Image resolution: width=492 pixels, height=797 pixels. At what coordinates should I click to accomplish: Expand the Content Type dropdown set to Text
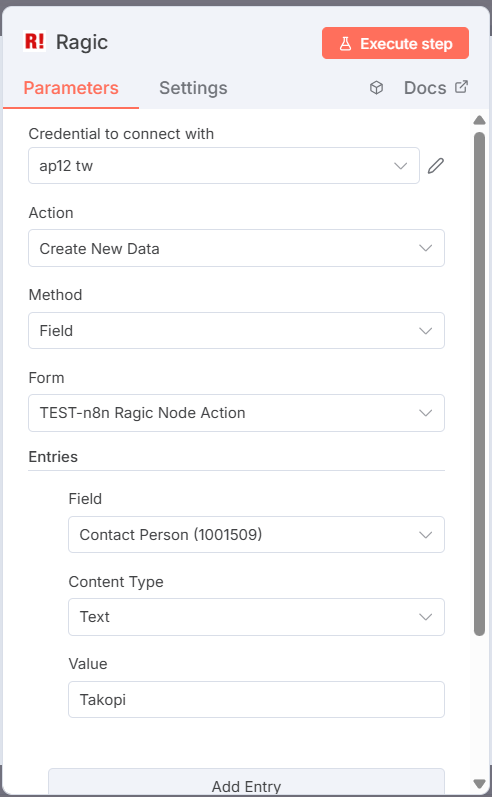(256, 617)
